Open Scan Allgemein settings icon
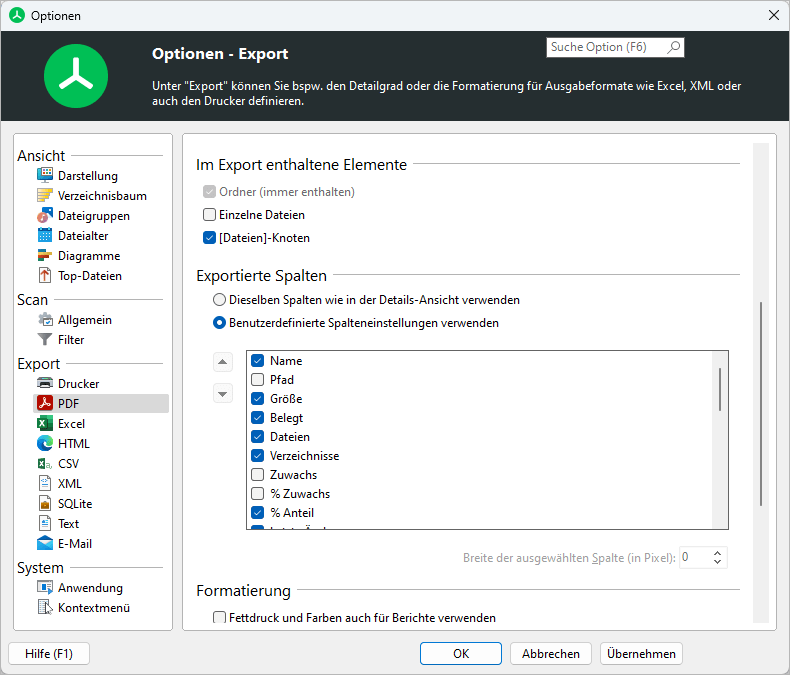The width and height of the screenshot is (790, 675). (x=45, y=319)
